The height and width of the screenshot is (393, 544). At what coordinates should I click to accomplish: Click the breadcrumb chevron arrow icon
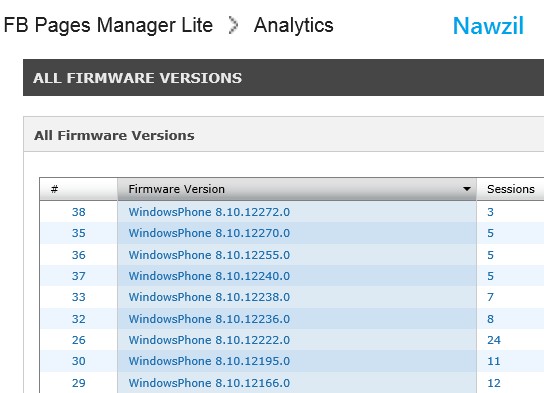click(x=233, y=25)
